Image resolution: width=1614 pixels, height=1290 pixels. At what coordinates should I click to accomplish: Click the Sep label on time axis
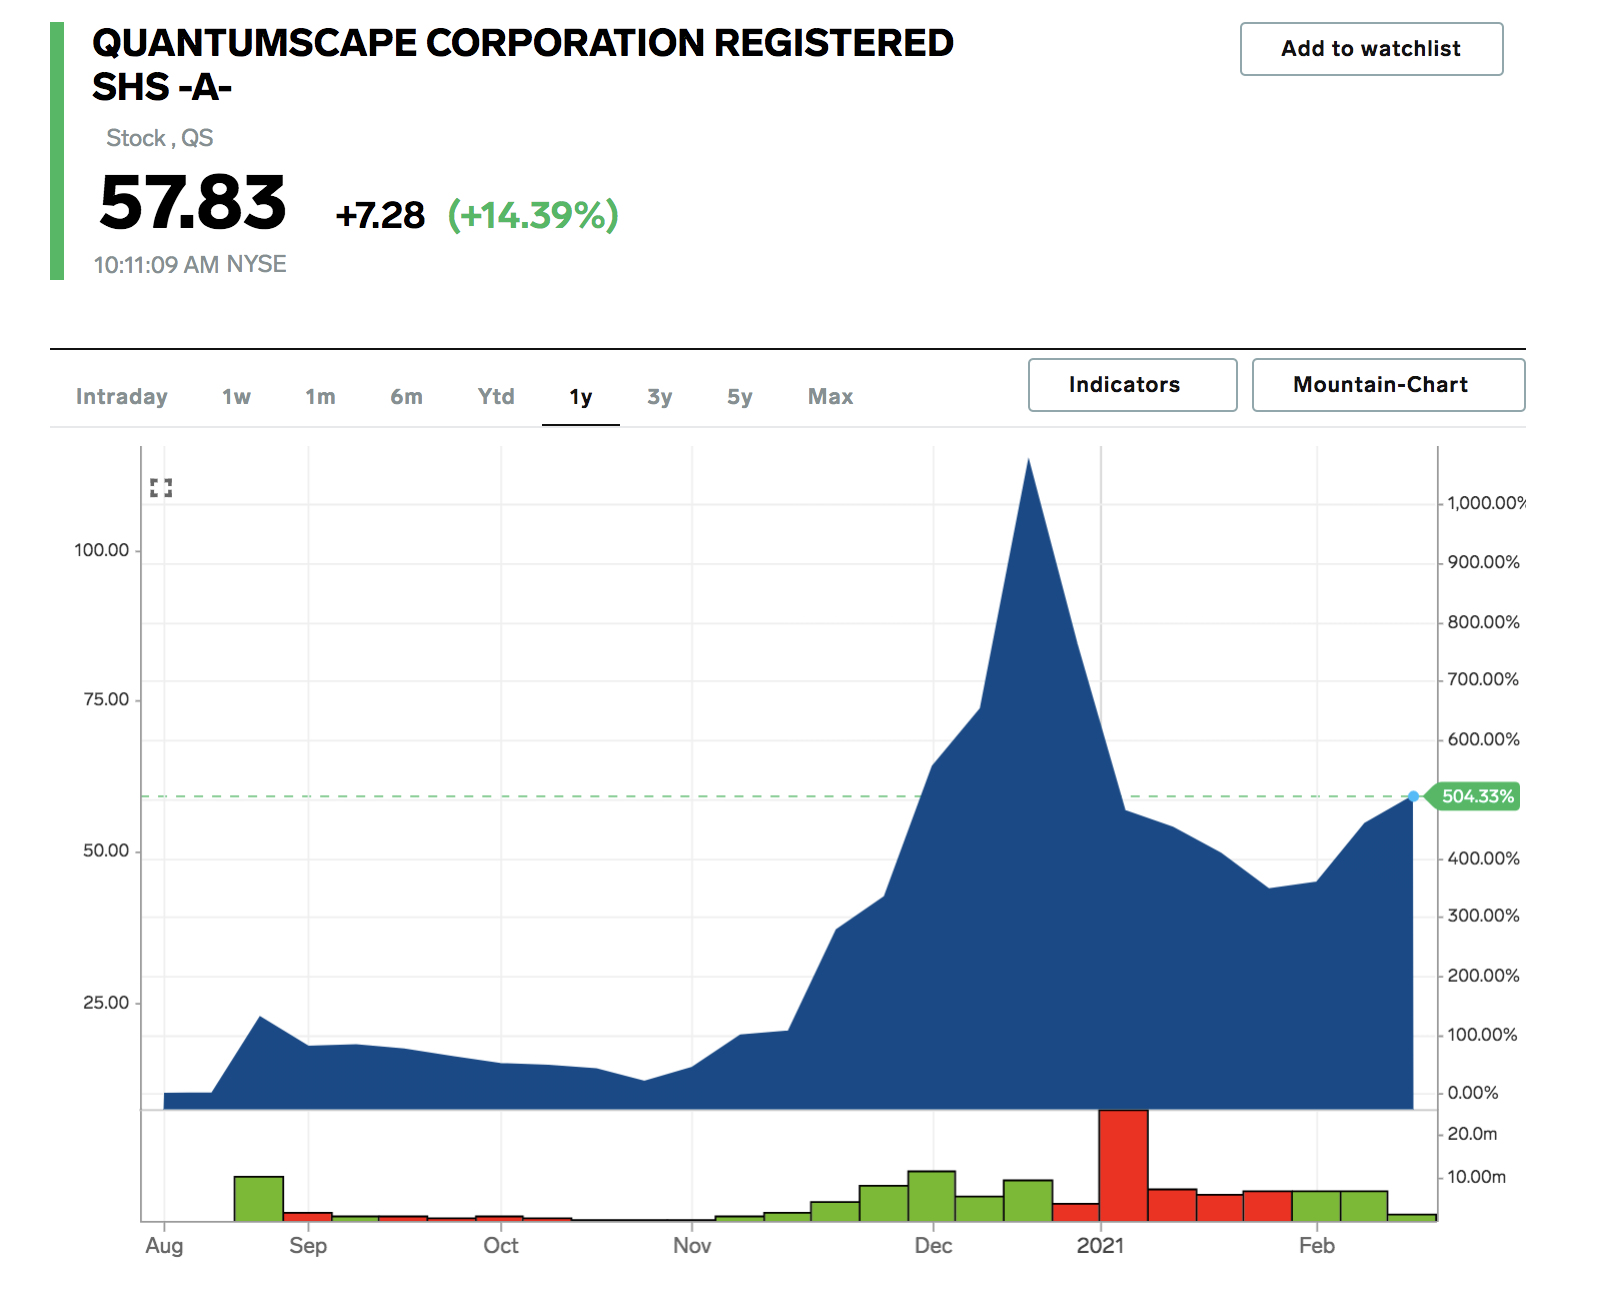point(308,1247)
